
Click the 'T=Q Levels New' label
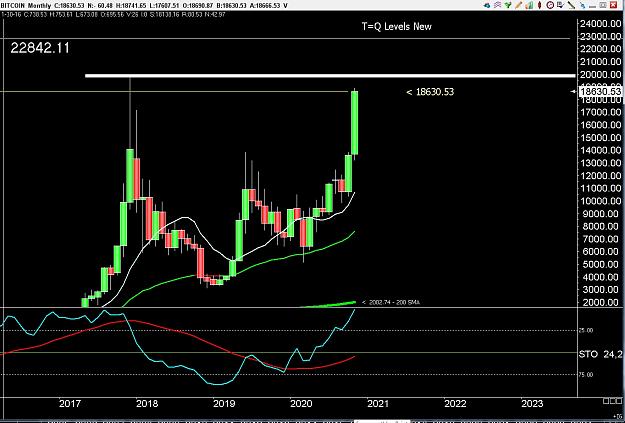(x=396, y=27)
